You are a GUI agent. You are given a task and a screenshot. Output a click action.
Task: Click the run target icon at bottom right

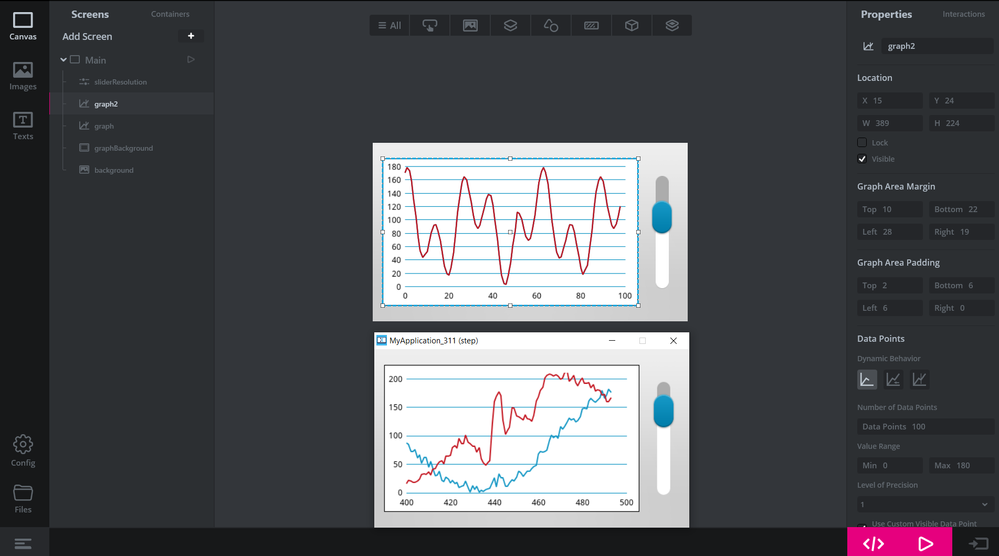coord(978,543)
